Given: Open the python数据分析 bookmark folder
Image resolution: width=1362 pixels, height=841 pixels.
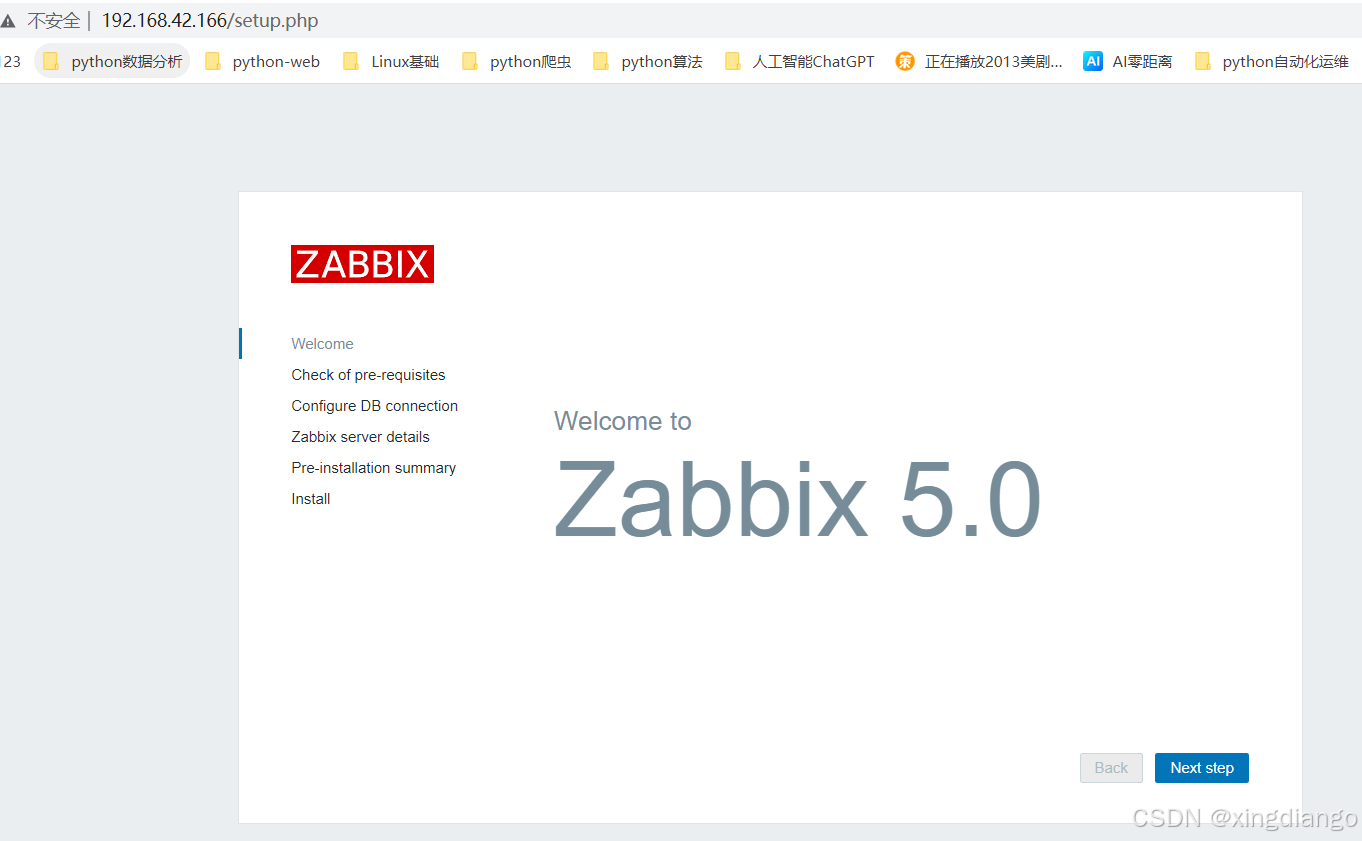Looking at the screenshot, I should coord(112,61).
